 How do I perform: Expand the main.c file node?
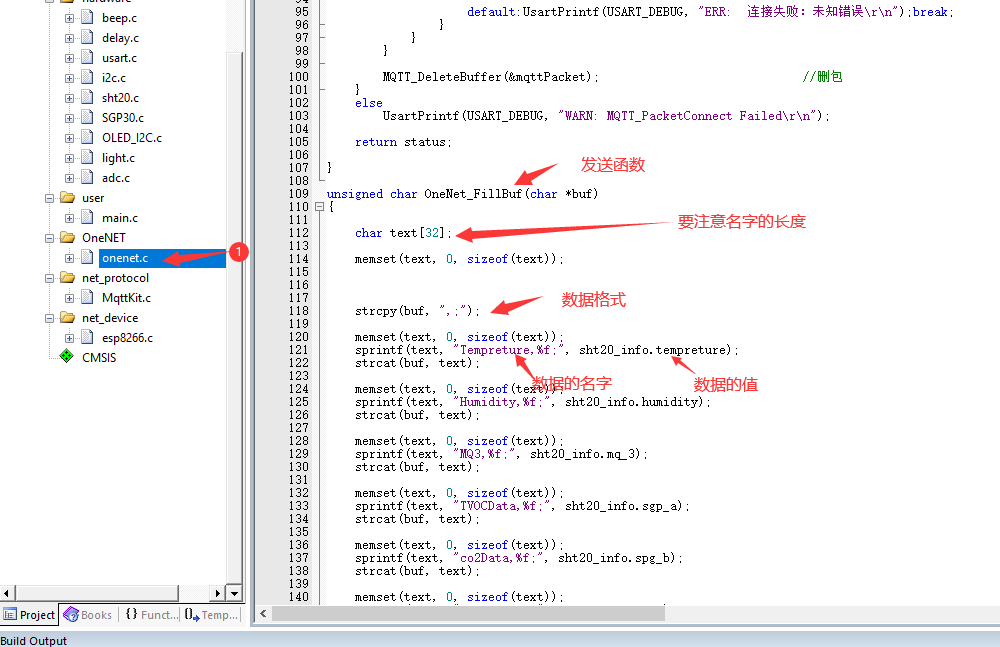point(70,218)
